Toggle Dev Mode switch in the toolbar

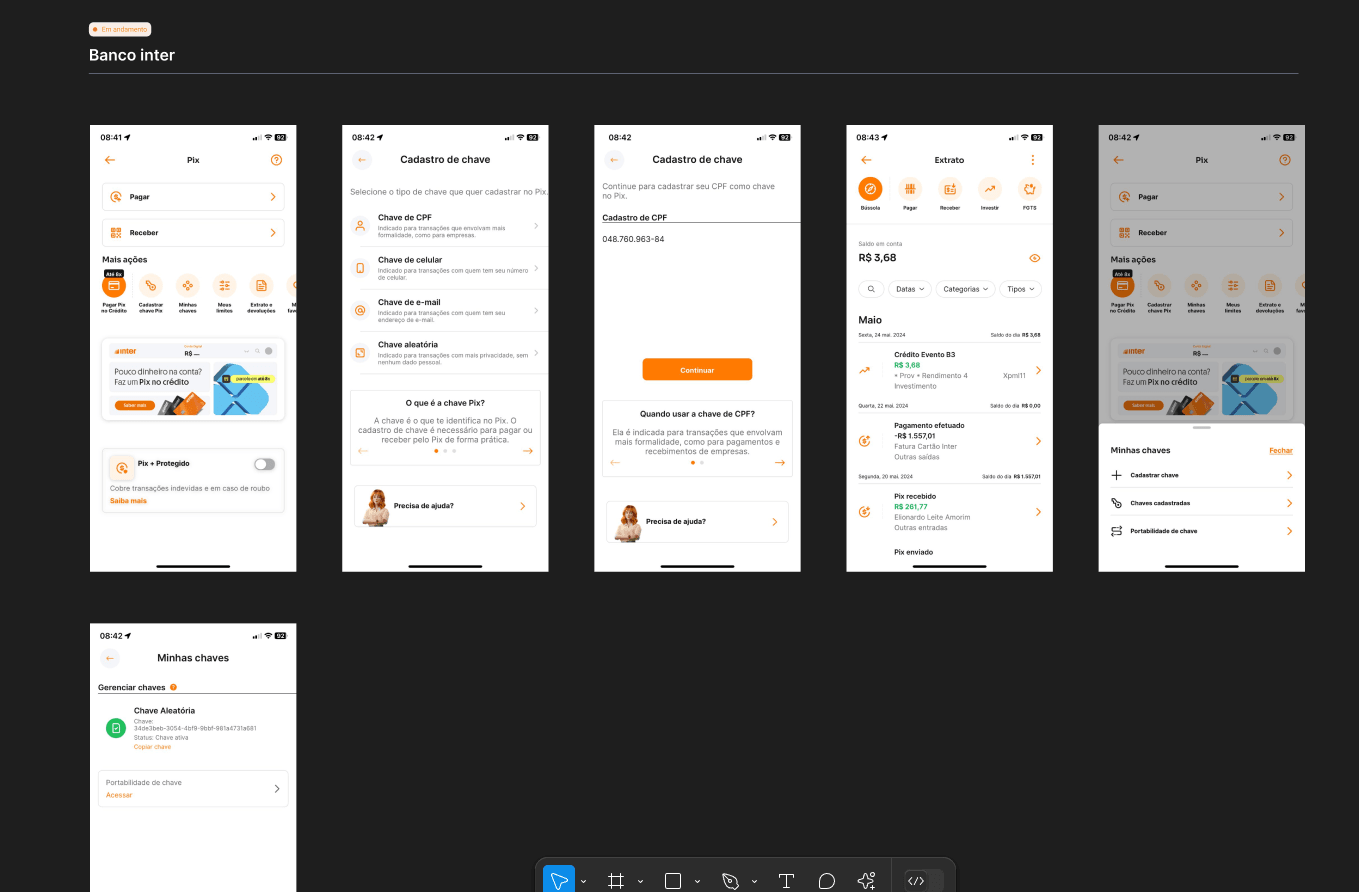[923, 880]
